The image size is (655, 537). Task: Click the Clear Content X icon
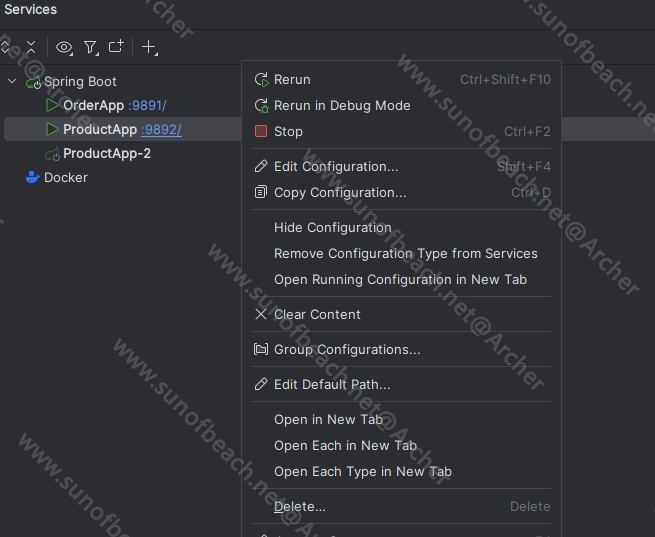(x=261, y=314)
